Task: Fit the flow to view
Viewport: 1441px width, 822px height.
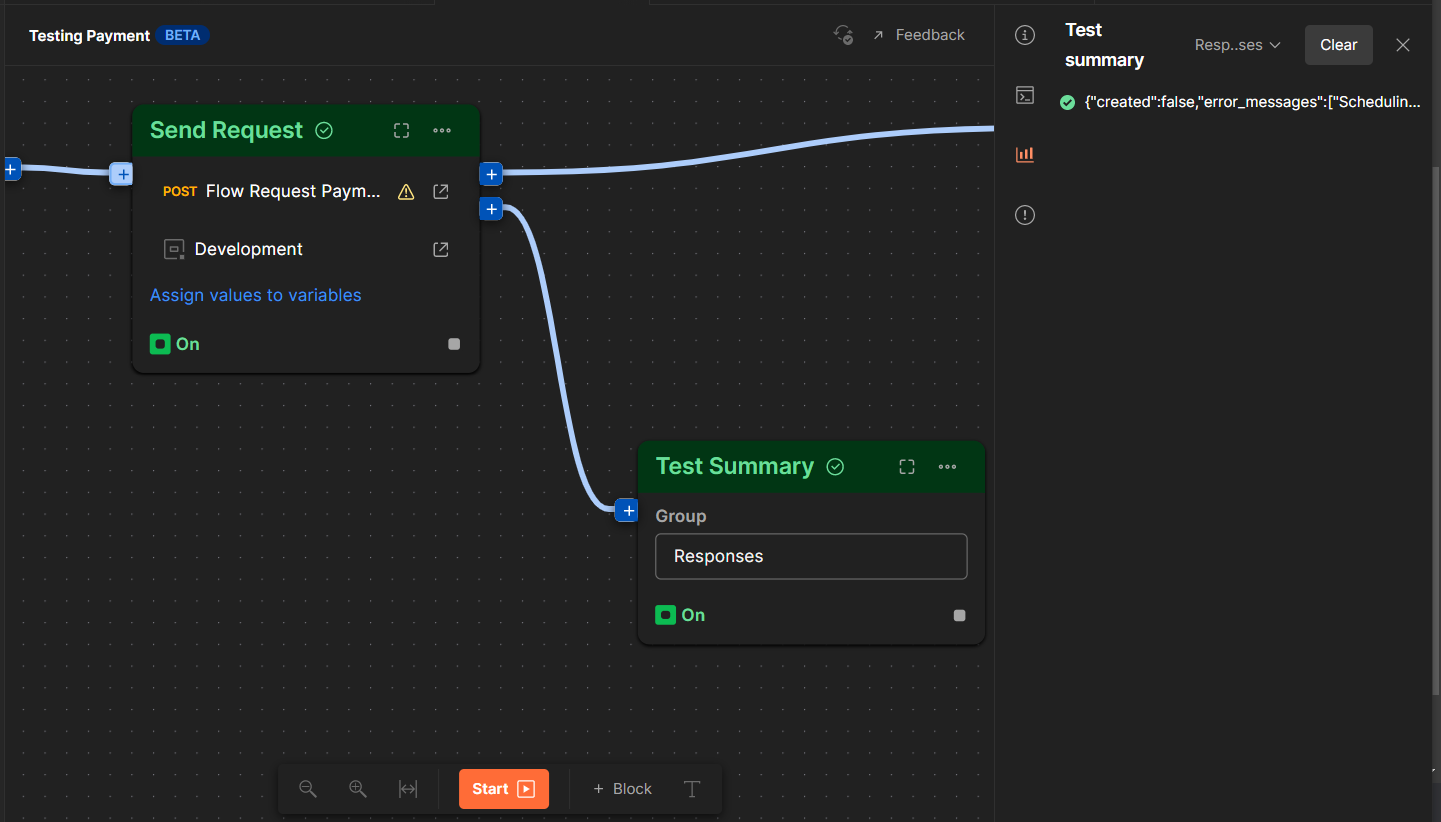Action: pos(408,789)
